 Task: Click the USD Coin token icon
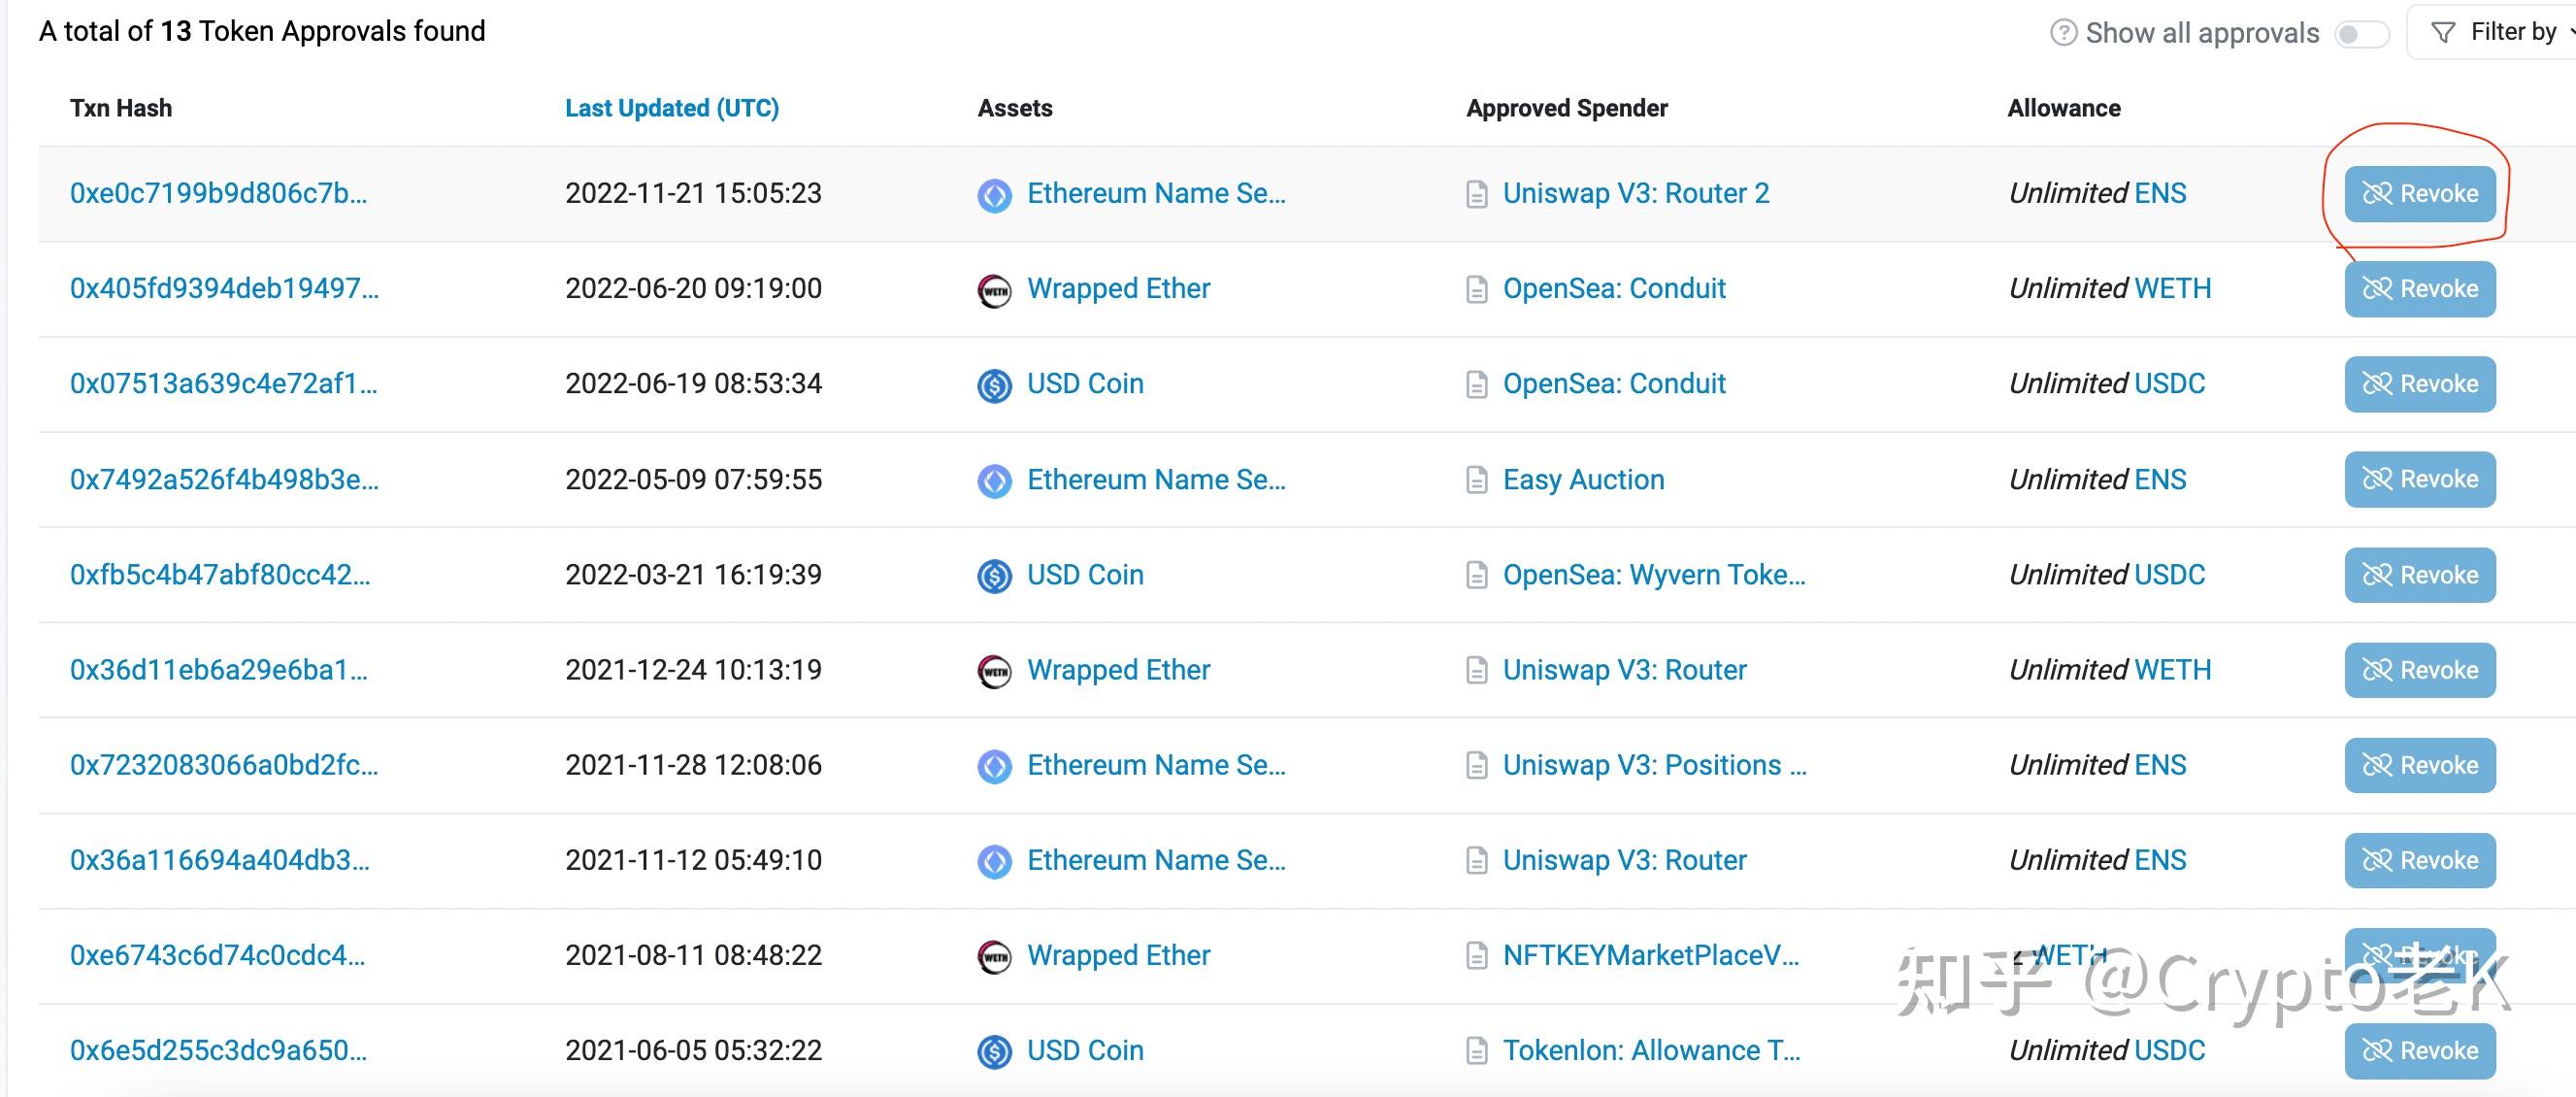[994, 383]
